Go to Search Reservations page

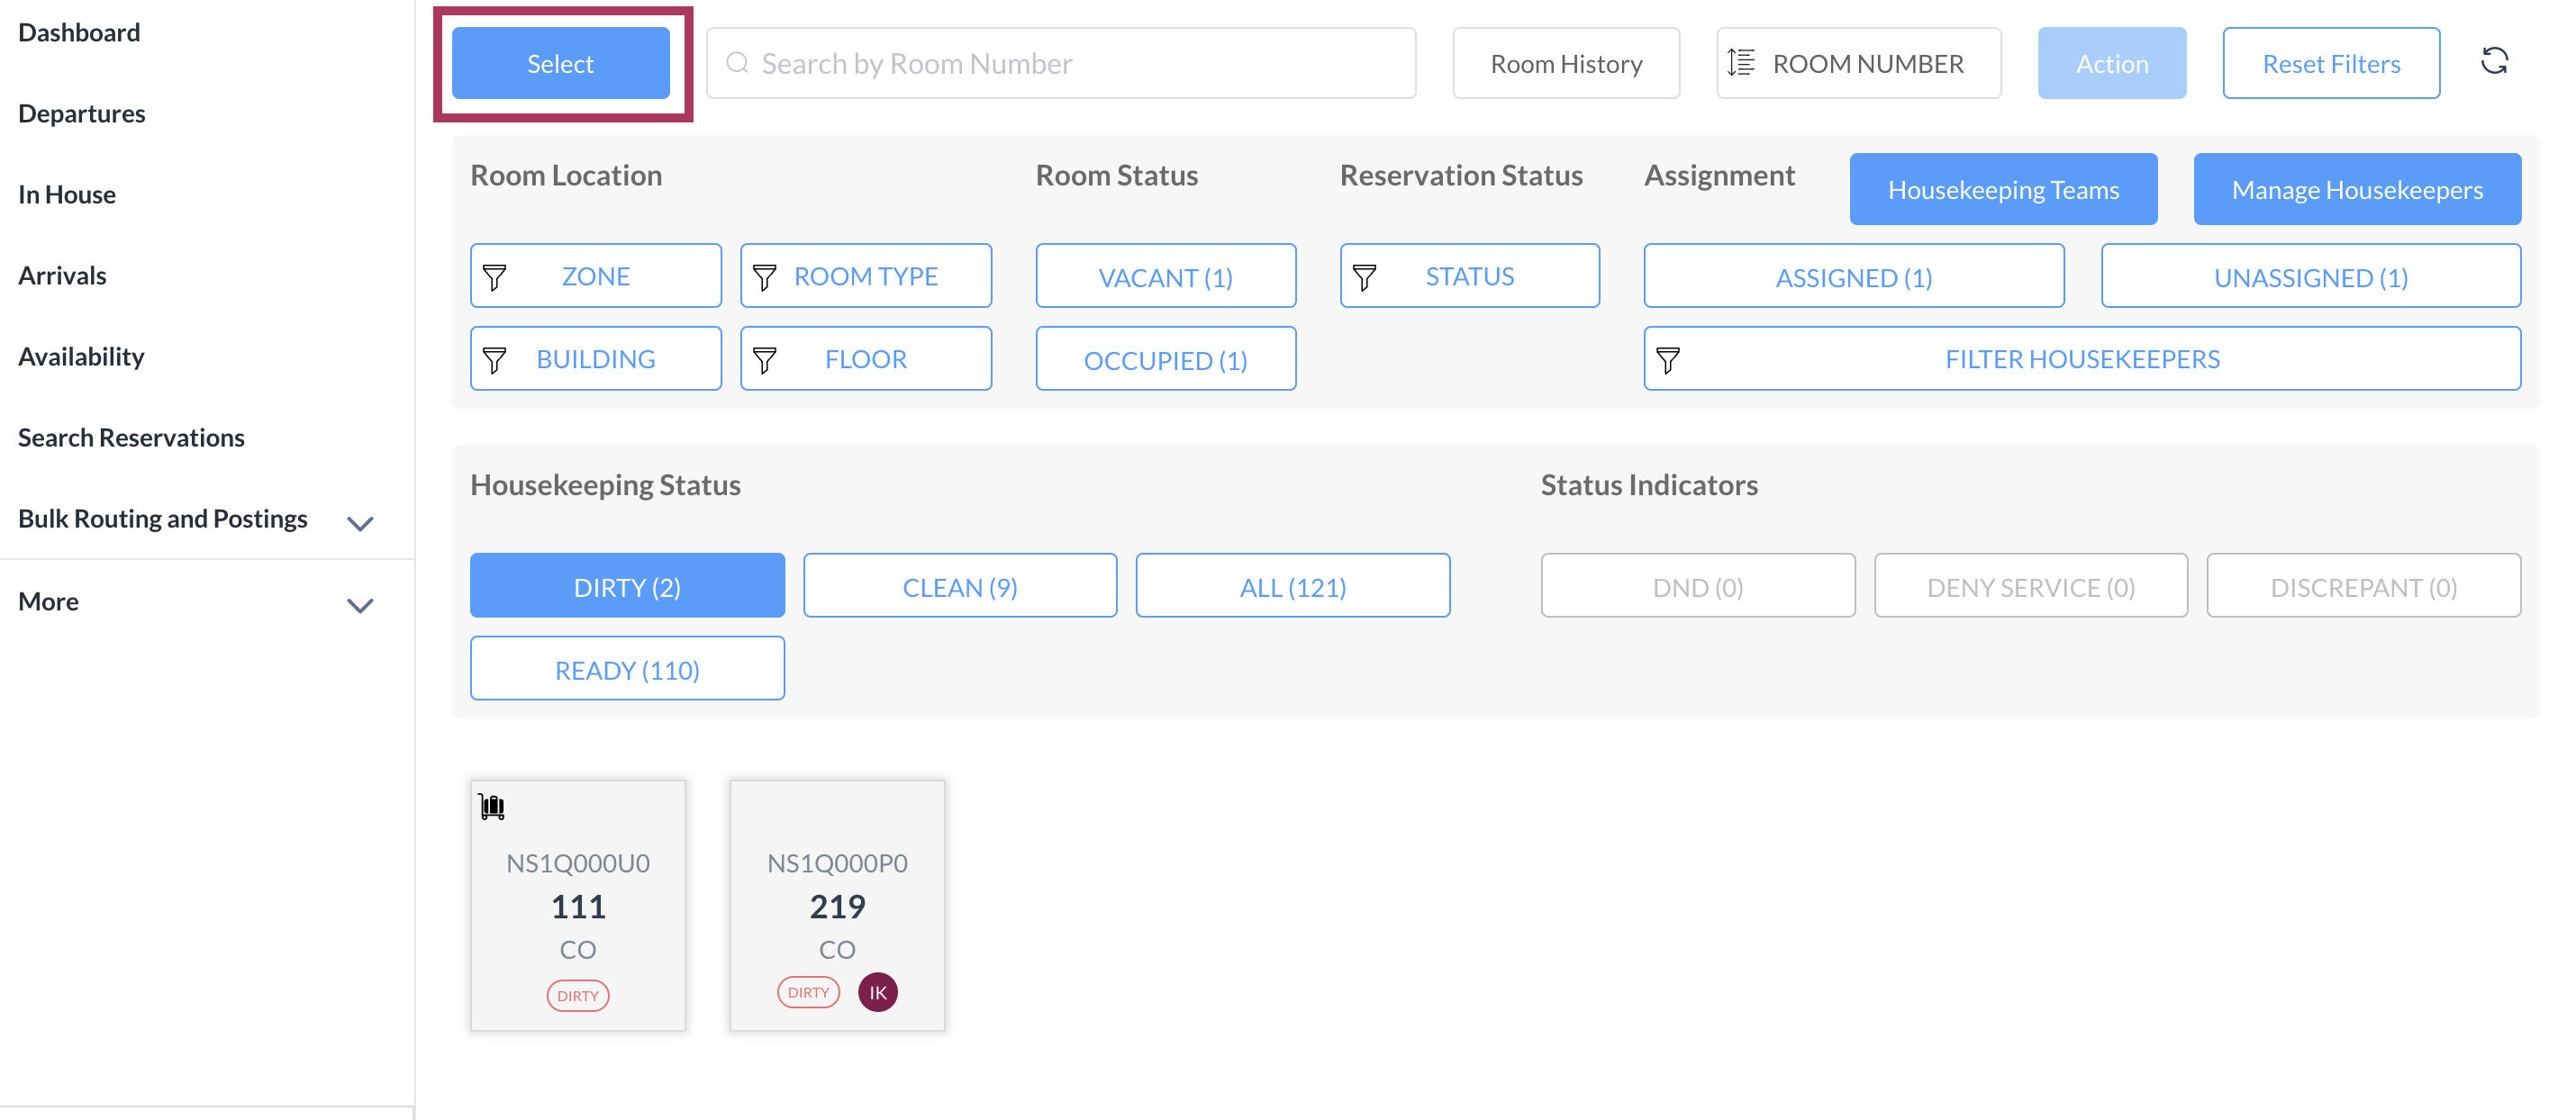[x=131, y=437]
